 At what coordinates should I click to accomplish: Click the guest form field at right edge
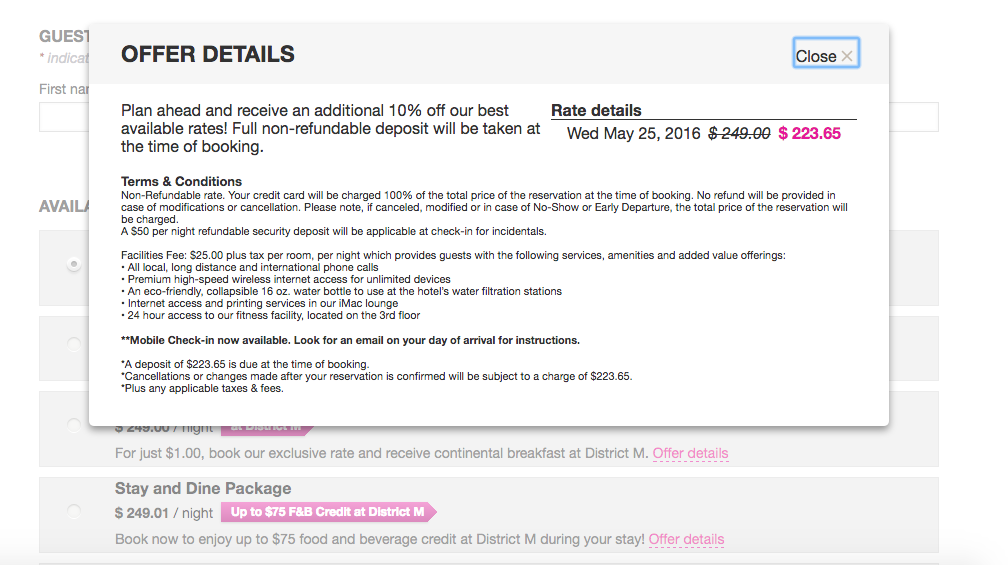(914, 117)
